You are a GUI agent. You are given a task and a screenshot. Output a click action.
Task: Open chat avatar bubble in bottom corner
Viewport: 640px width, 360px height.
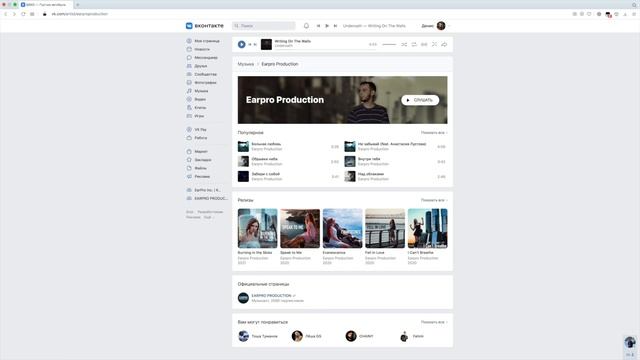point(630,342)
